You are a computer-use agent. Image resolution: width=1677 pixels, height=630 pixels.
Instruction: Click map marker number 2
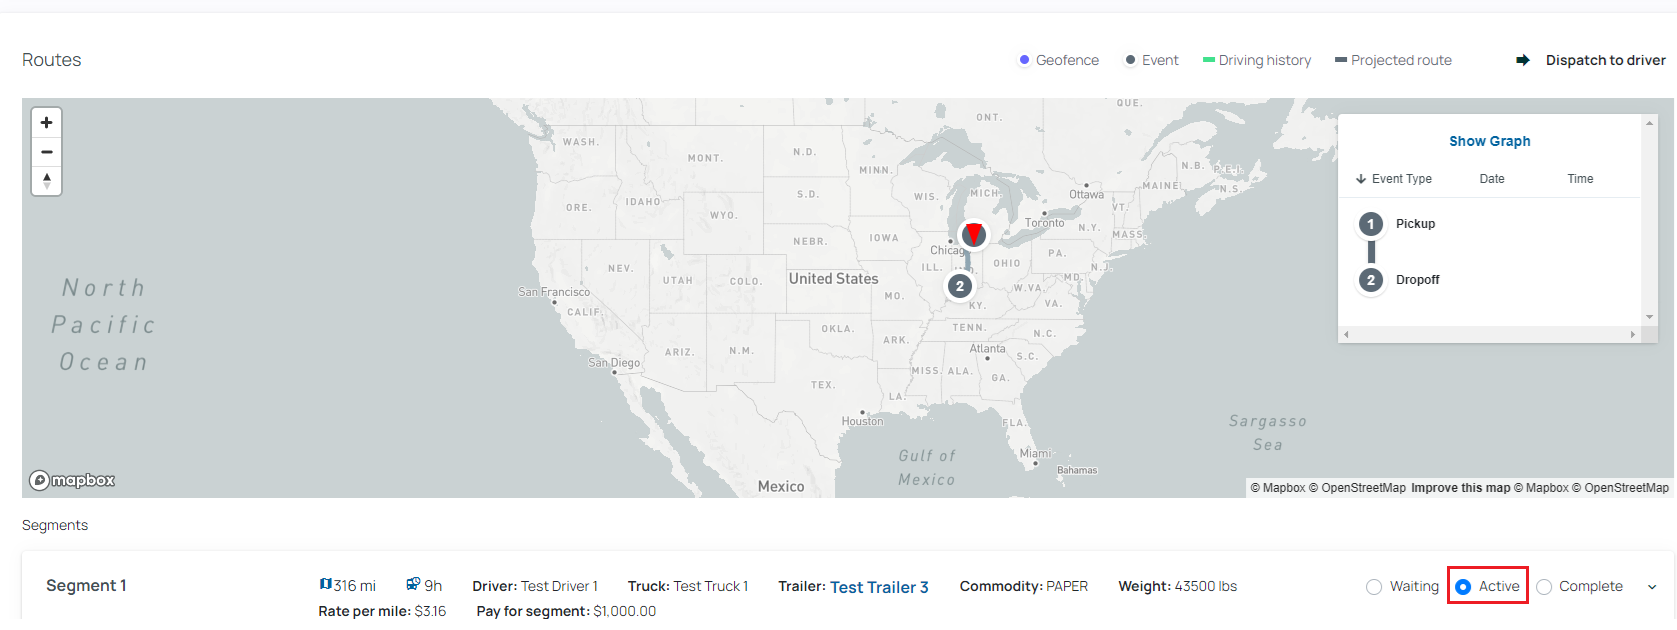(x=960, y=286)
